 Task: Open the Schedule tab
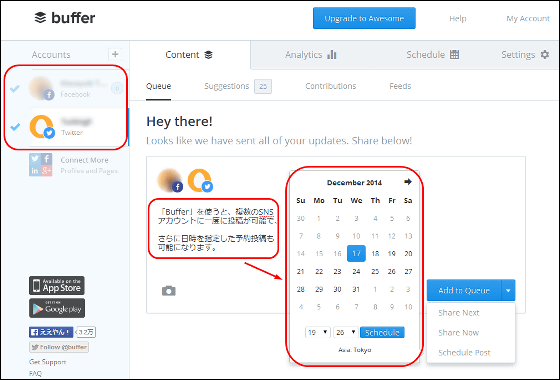click(432, 55)
